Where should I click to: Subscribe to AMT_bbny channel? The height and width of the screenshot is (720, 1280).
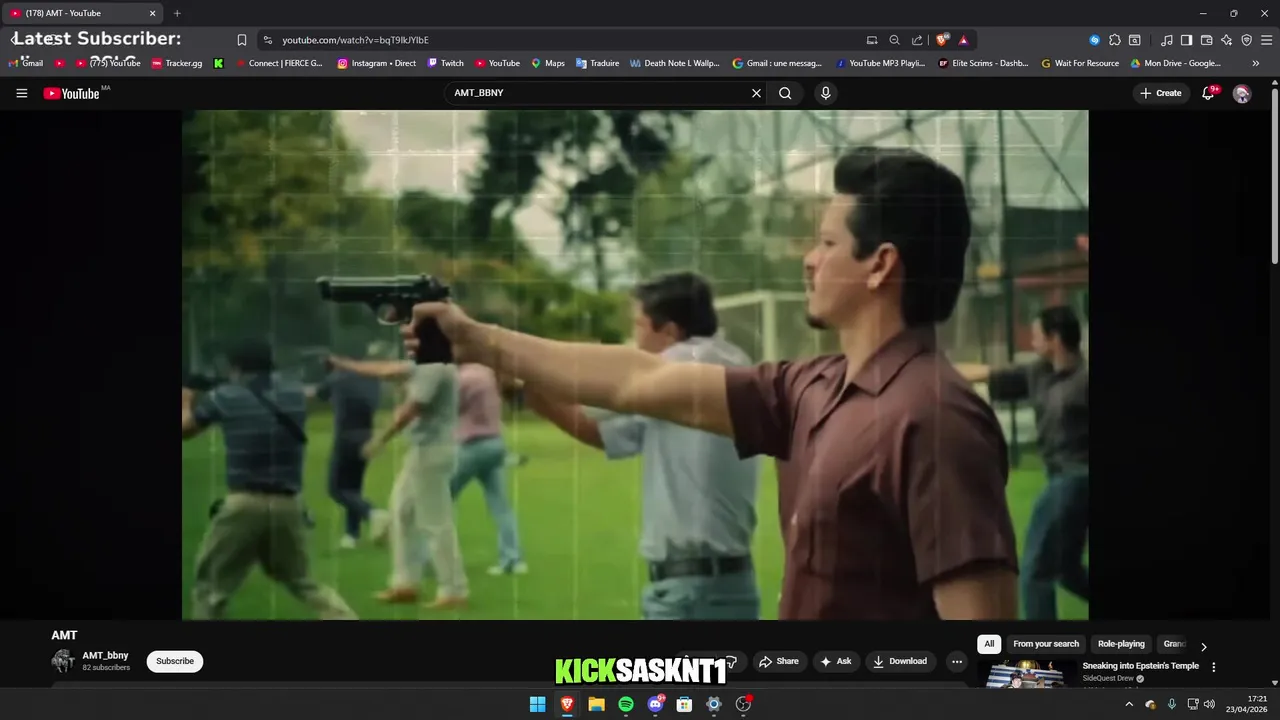175,661
